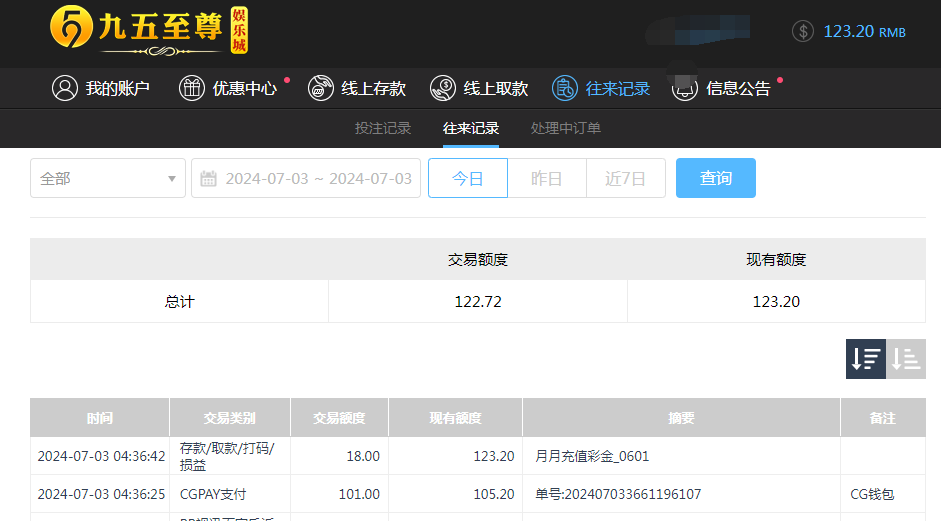Image resolution: width=941 pixels, height=521 pixels.
Task: Click the 线上存款 deposit icon
Action: click(321, 88)
